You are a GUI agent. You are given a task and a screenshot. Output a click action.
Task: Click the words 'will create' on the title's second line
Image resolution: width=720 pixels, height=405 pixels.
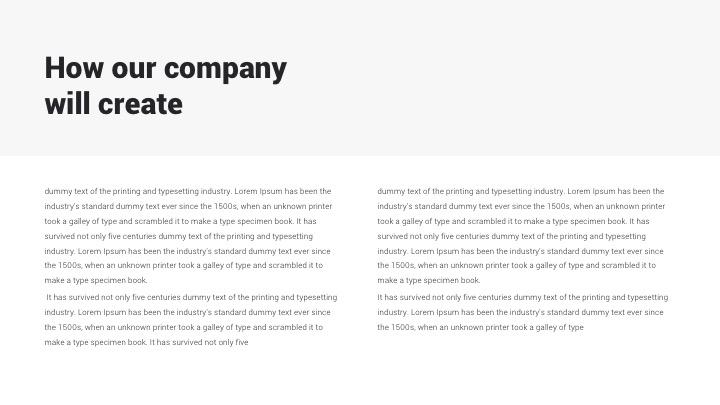(x=113, y=103)
